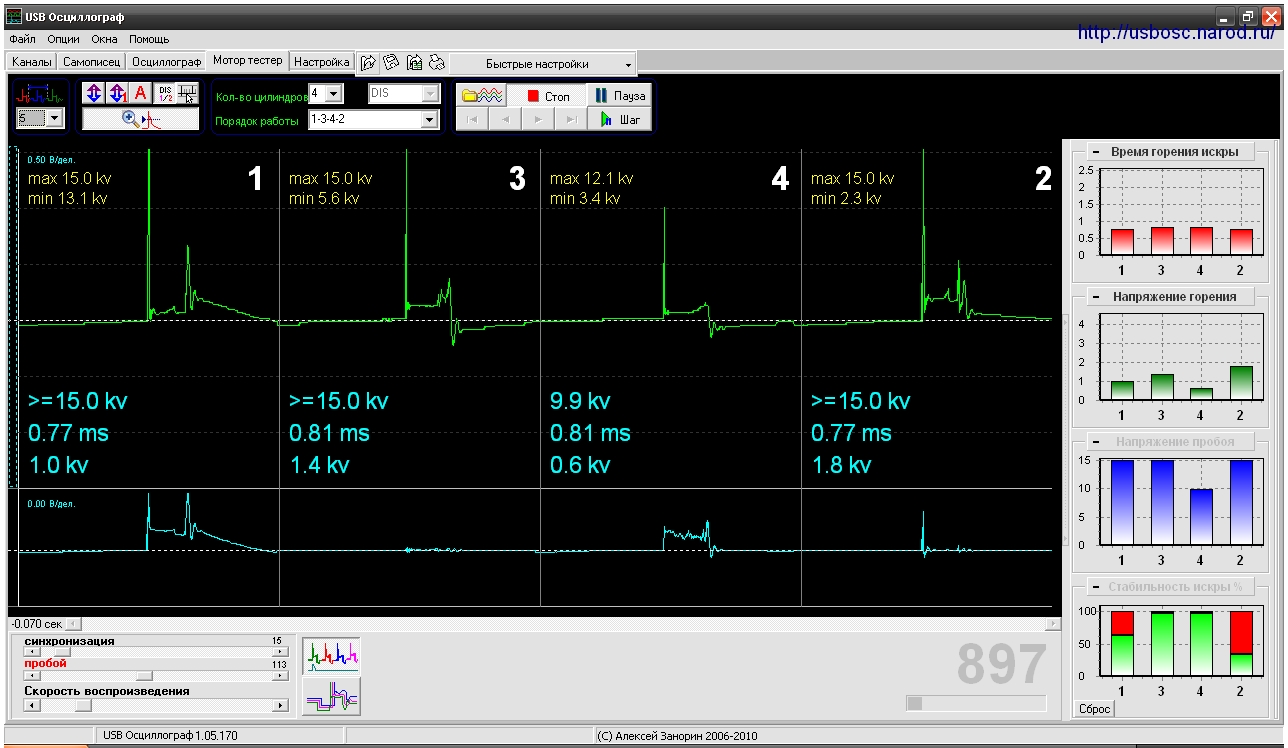Viewport: 1288px width, 748px height.
Task: Select sequential colored cylinders view icon
Action: coord(332,655)
